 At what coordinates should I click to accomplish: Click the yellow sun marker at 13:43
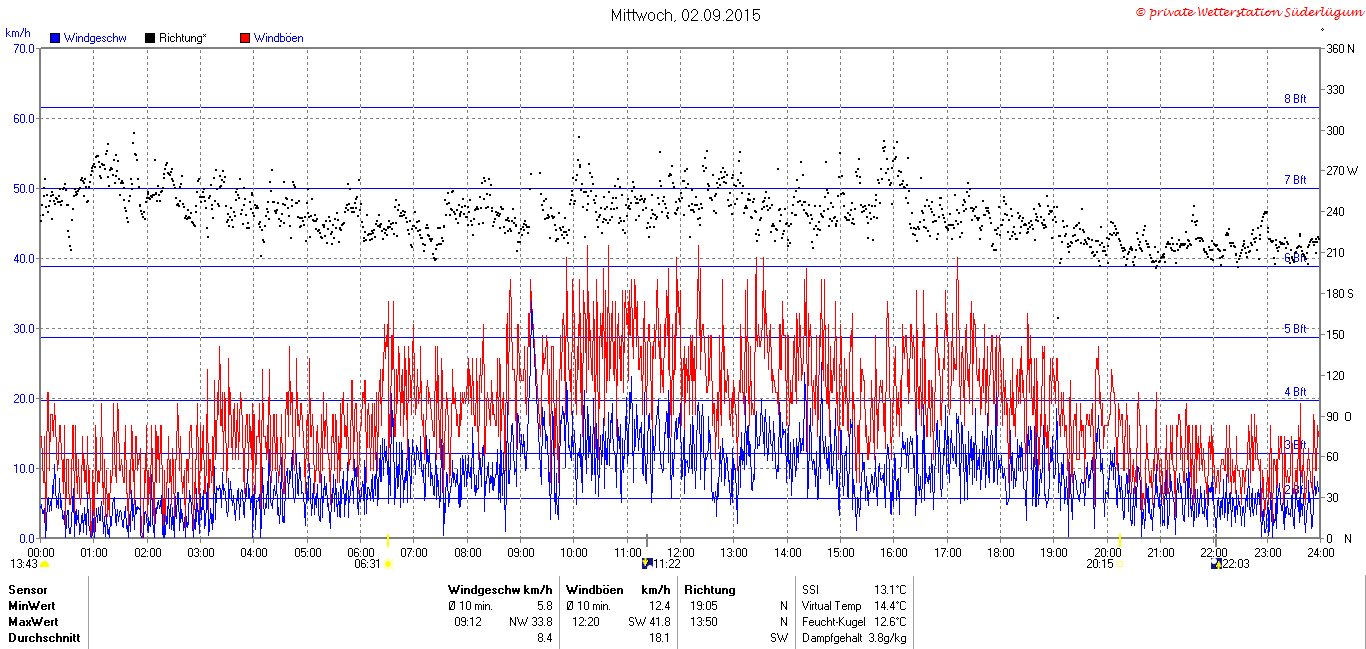pos(44,565)
